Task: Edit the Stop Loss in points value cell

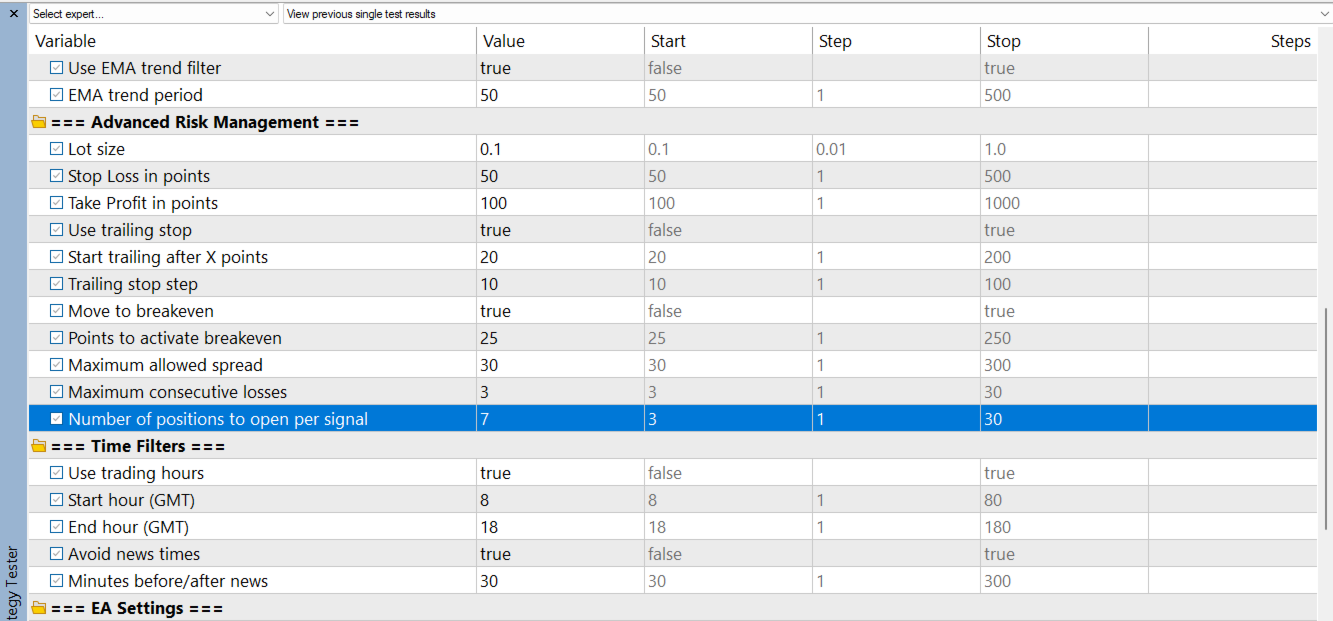Action: pos(560,176)
